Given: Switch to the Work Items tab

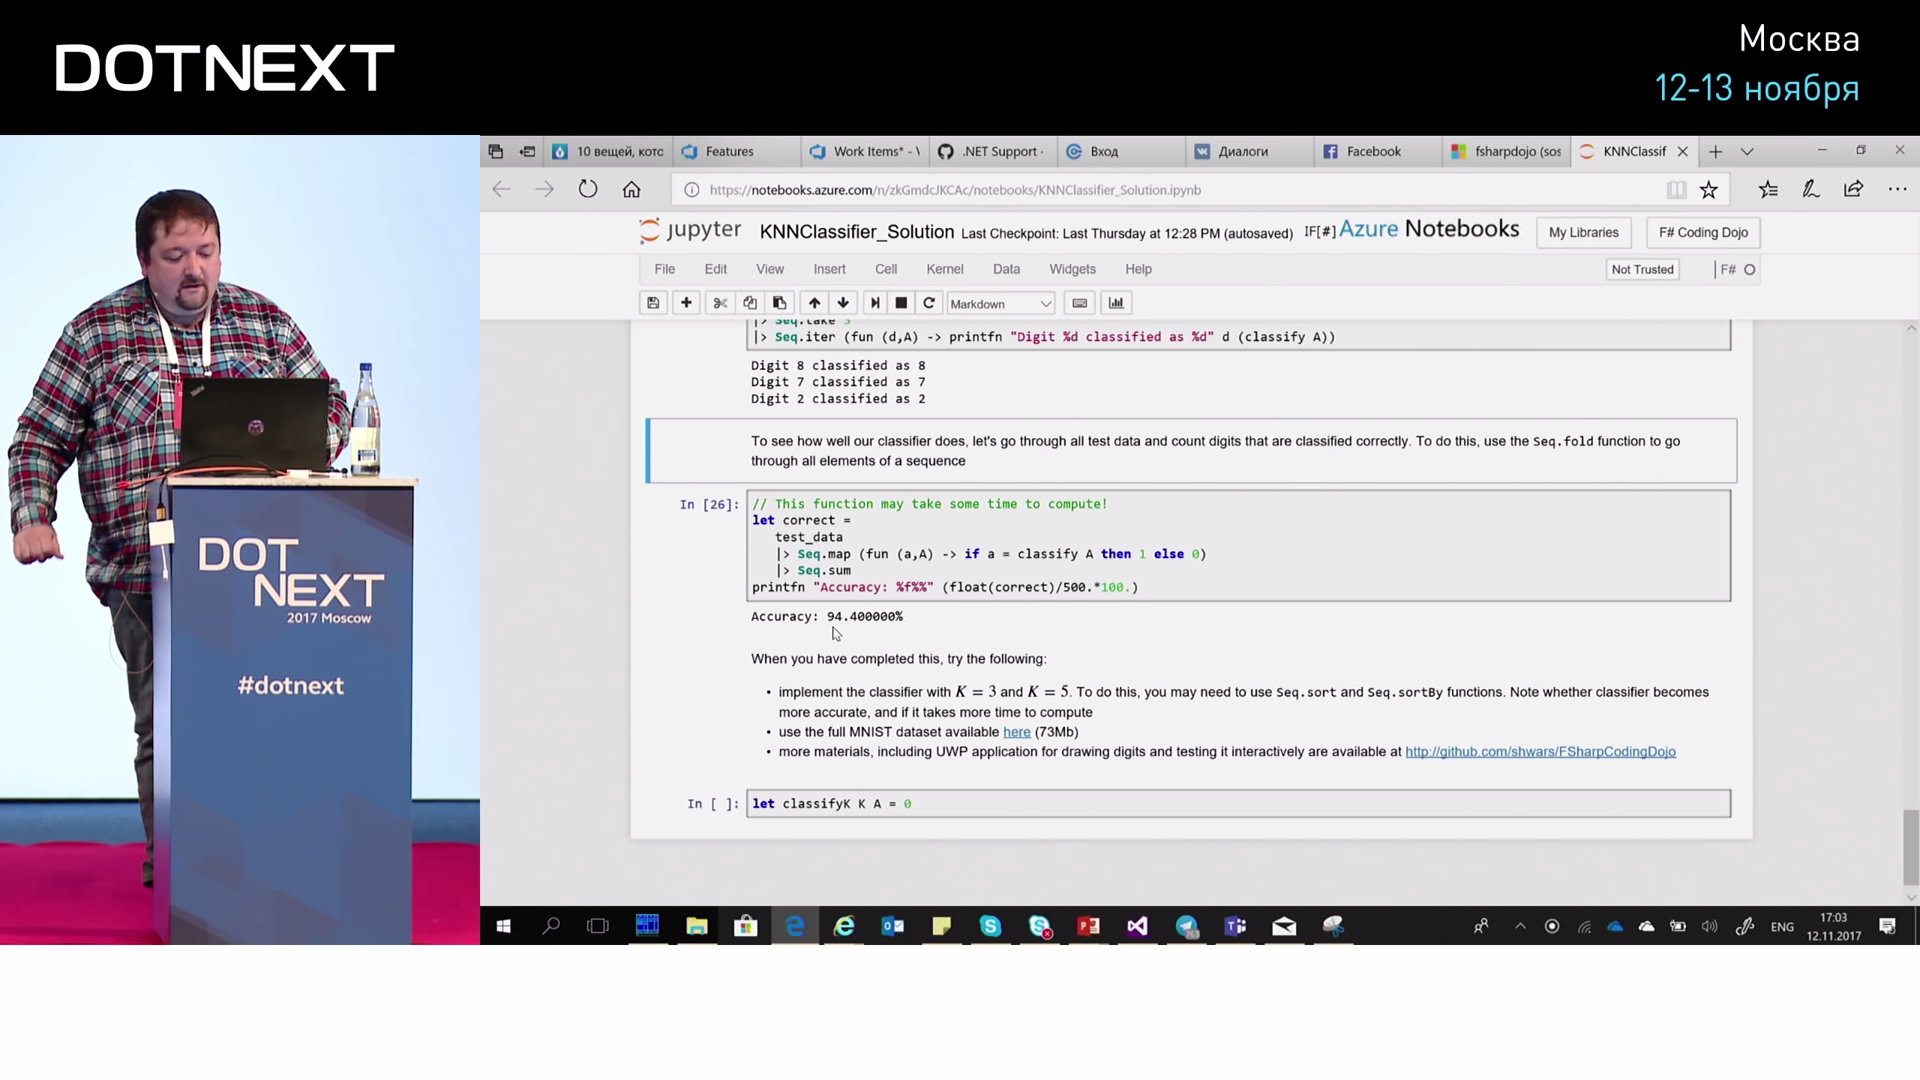Looking at the screenshot, I should pyautogui.click(x=864, y=151).
